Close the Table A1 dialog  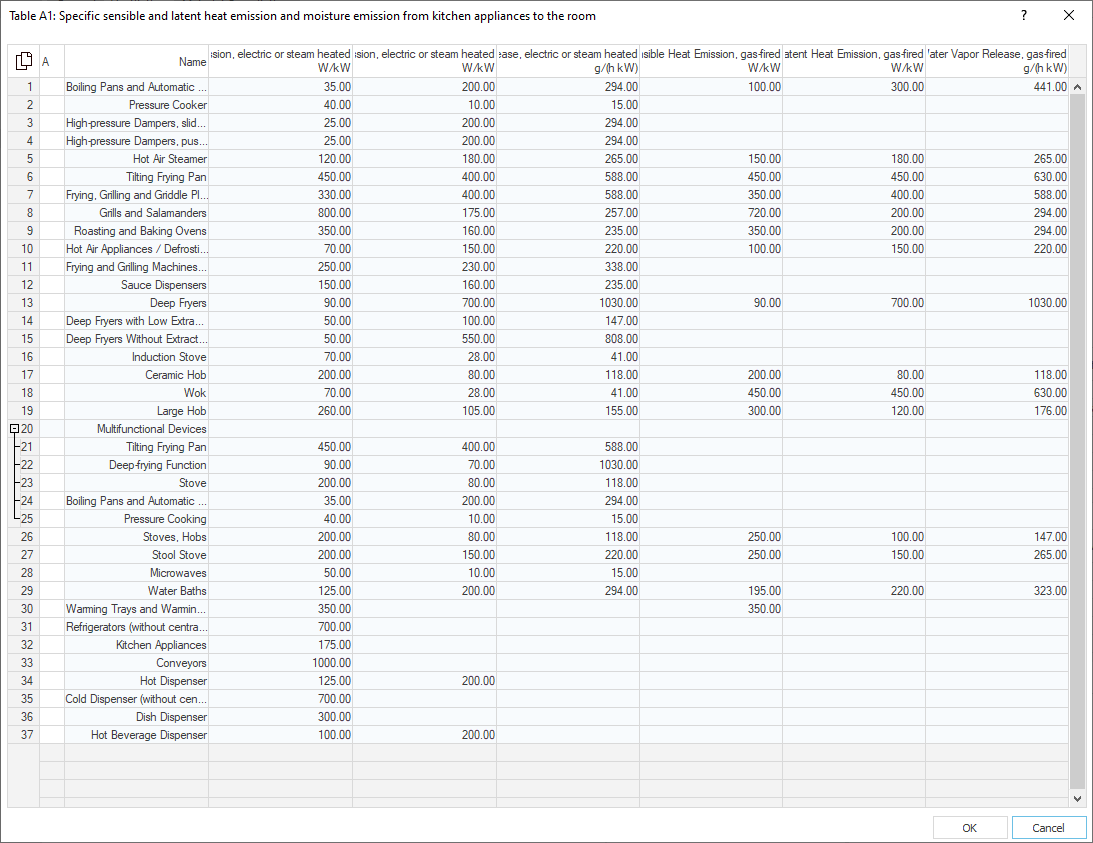tap(1069, 15)
